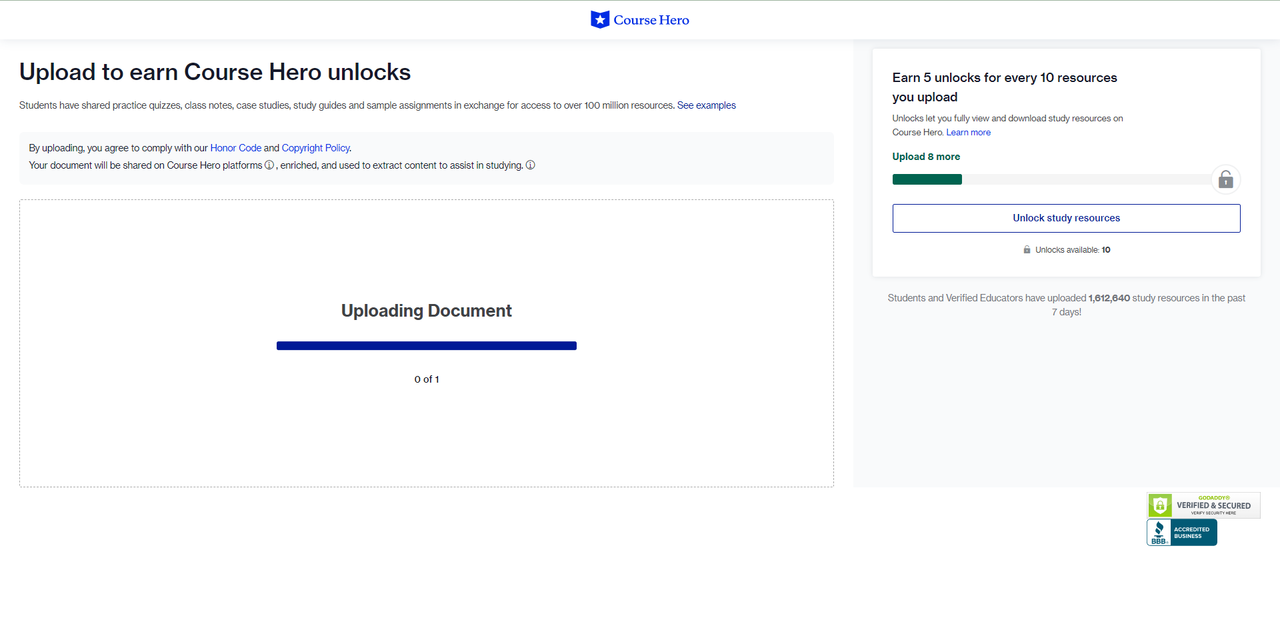The height and width of the screenshot is (620, 1280).
Task: Select the 'Uploading Document' heading text
Action: 427,311
